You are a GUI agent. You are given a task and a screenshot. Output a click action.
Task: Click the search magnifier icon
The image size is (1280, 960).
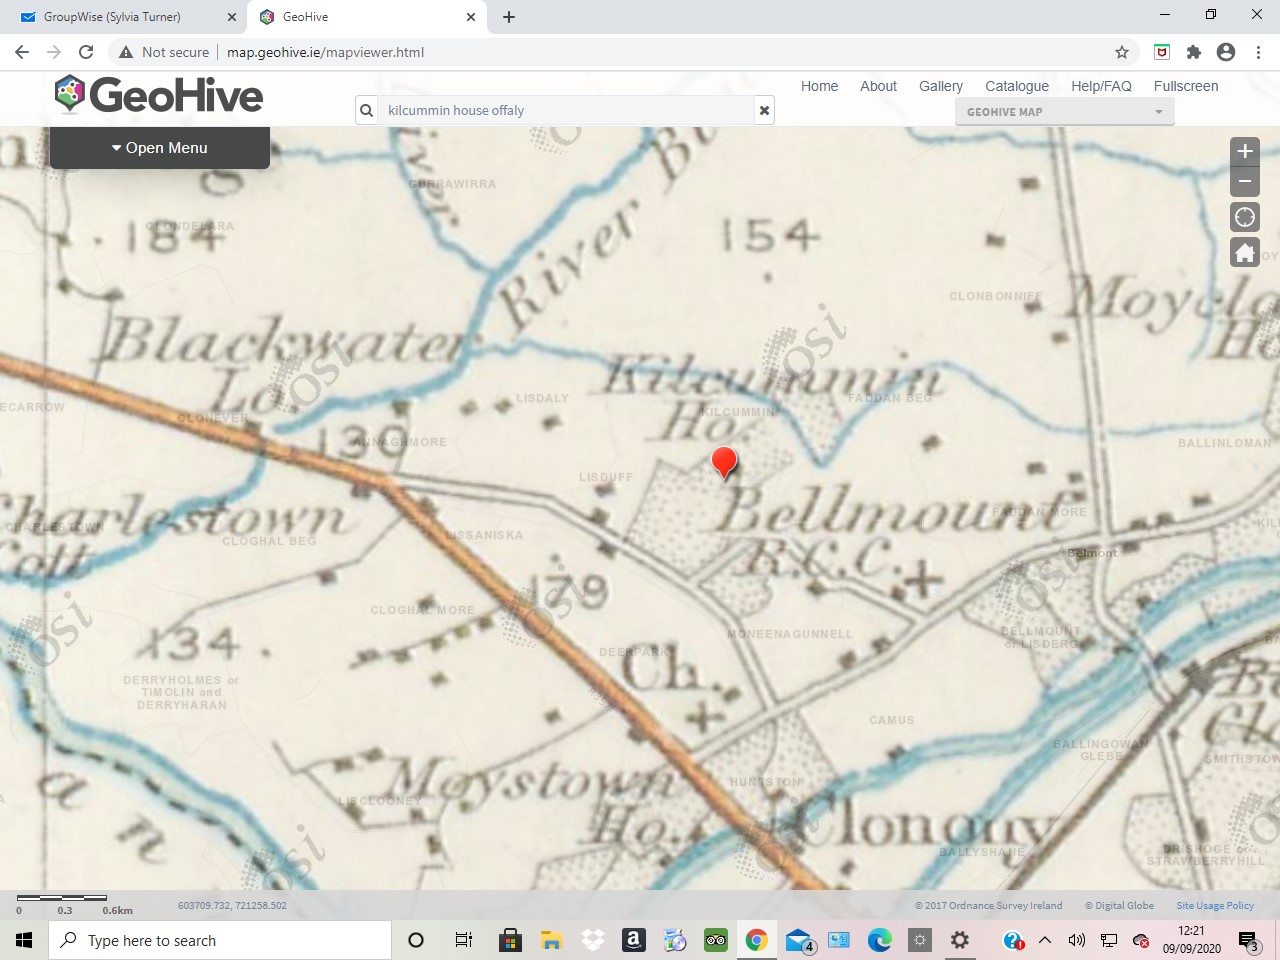point(367,110)
